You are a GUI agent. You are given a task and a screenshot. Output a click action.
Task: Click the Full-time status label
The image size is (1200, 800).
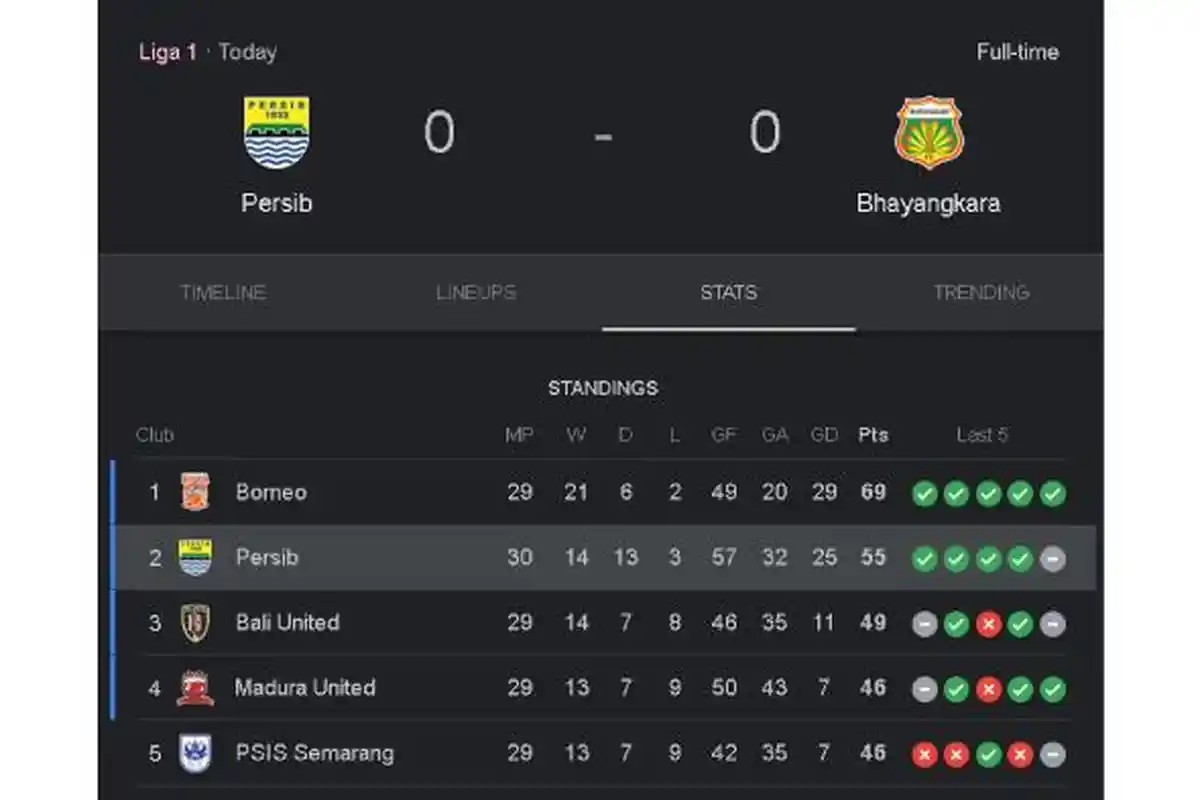point(1017,52)
